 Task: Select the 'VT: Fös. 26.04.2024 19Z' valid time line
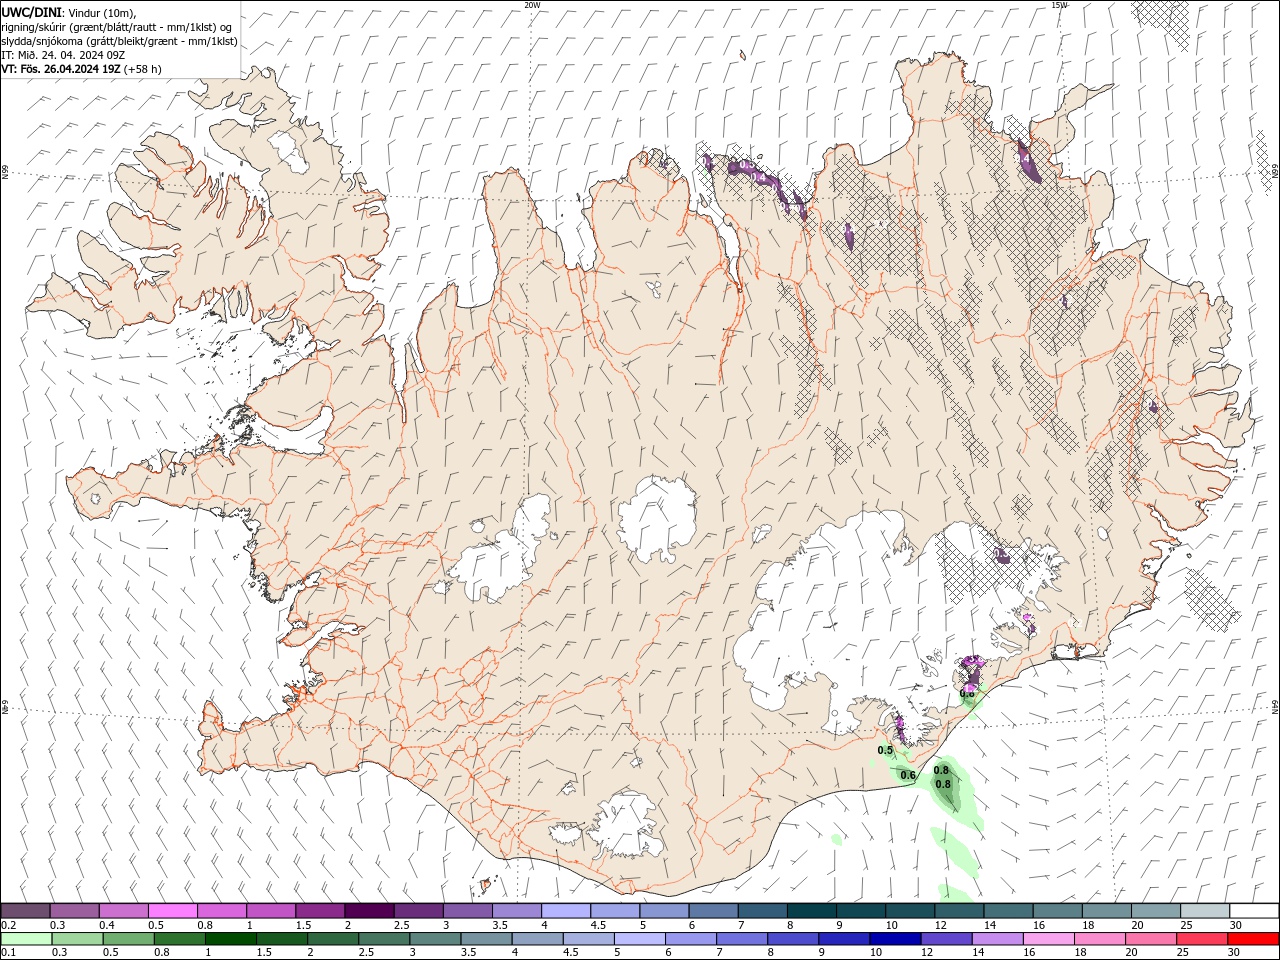(x=61, y=69)
